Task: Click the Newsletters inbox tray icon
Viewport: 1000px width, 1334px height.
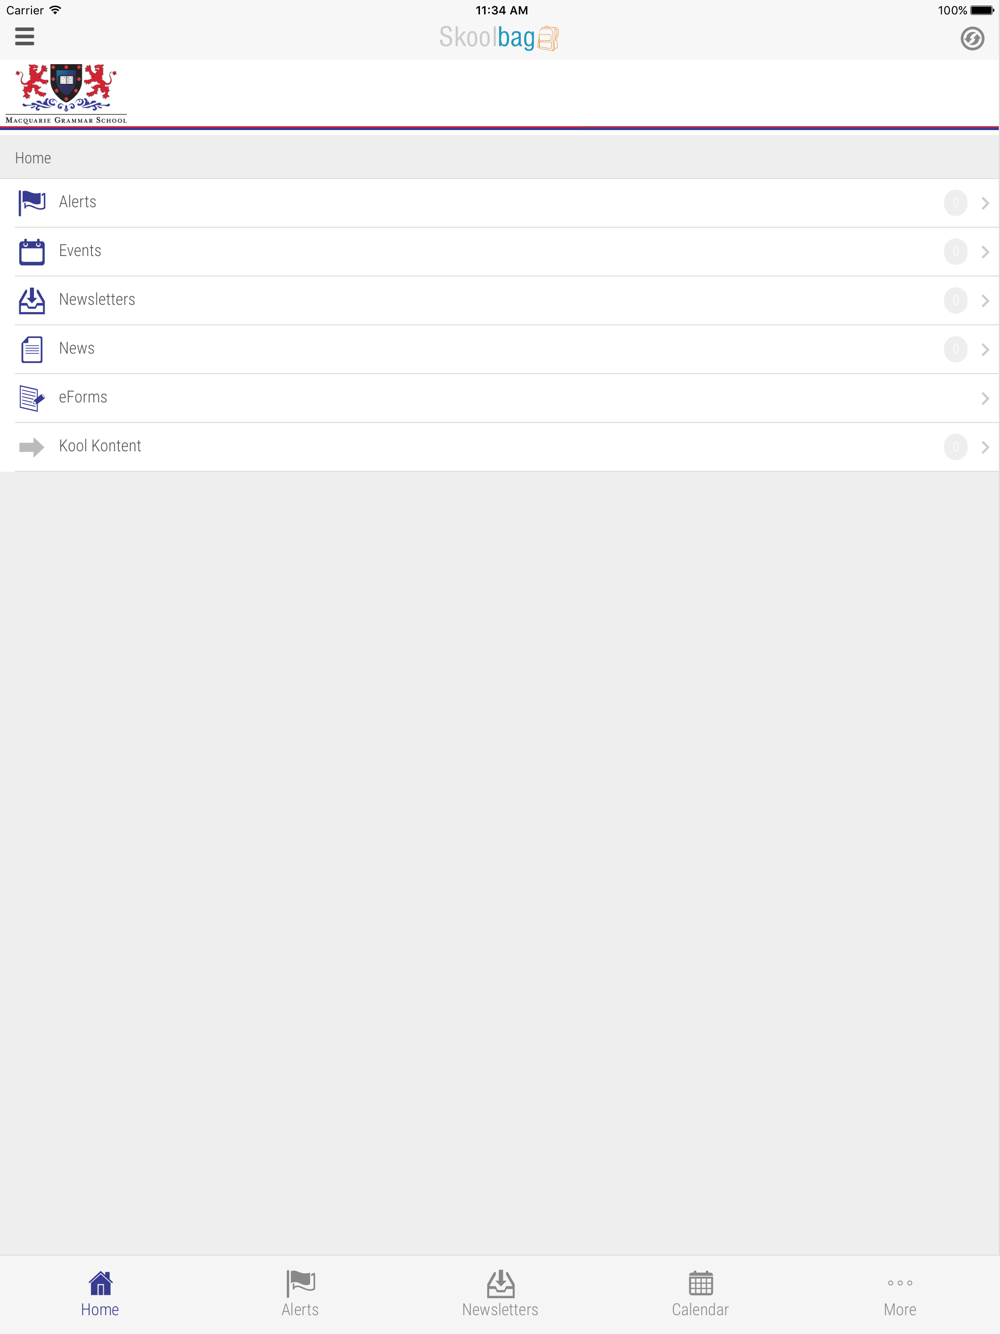Action: pyautogui.click(x=32, y=301)
